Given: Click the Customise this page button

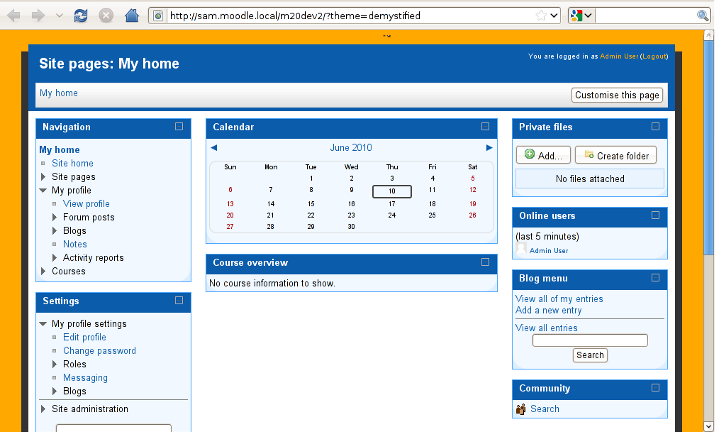Looking at the screenshot, I should [617, 95].
